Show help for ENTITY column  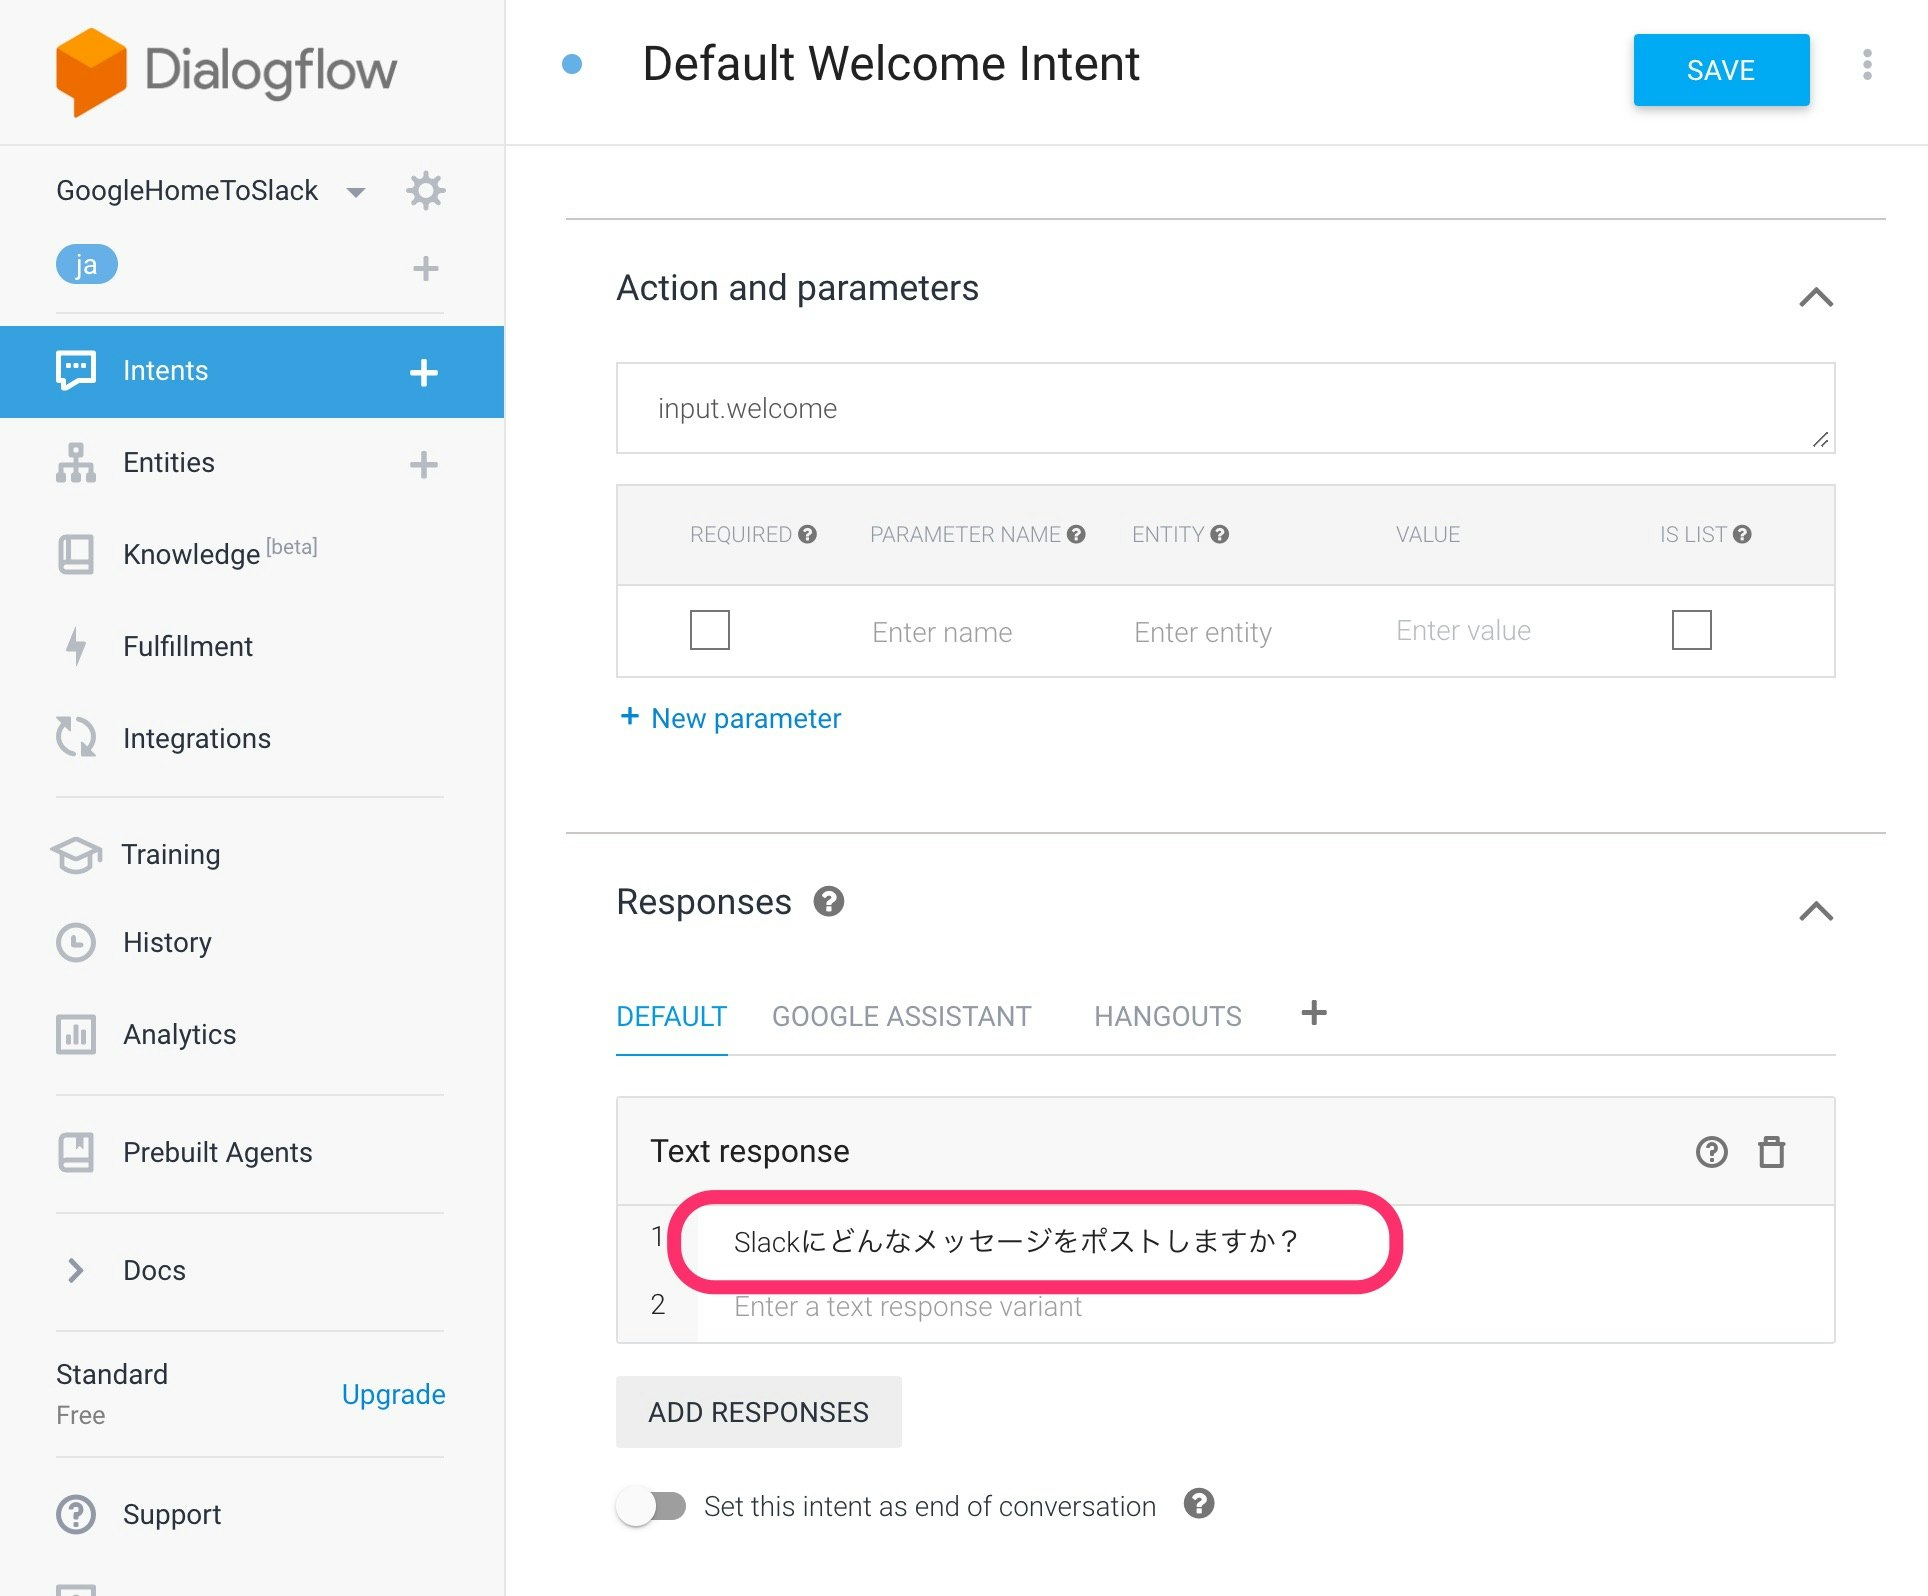pos(1219,534)
